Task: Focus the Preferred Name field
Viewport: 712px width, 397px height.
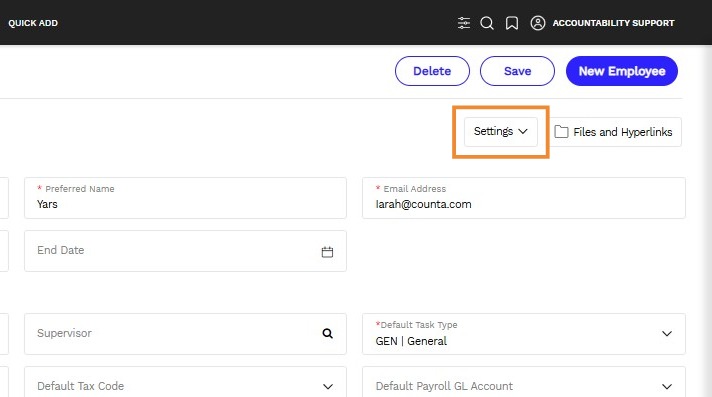Action: tap(185, 198)
